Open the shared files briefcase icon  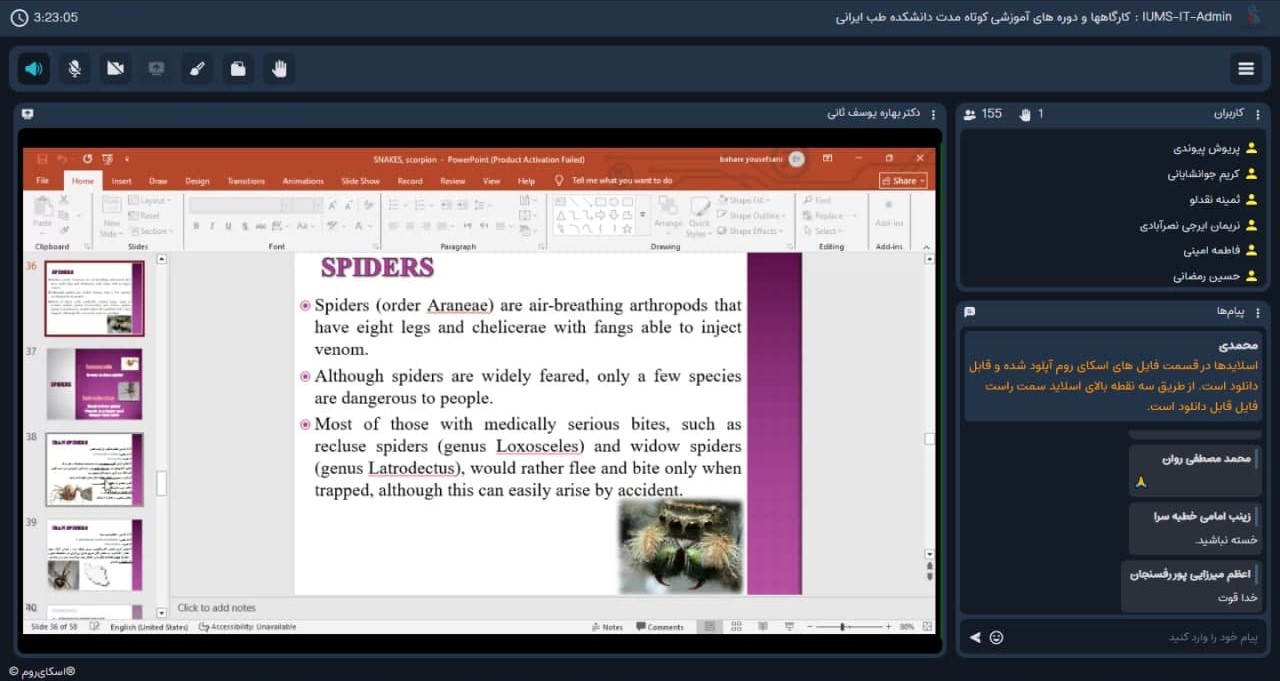(x=238, y=68)
